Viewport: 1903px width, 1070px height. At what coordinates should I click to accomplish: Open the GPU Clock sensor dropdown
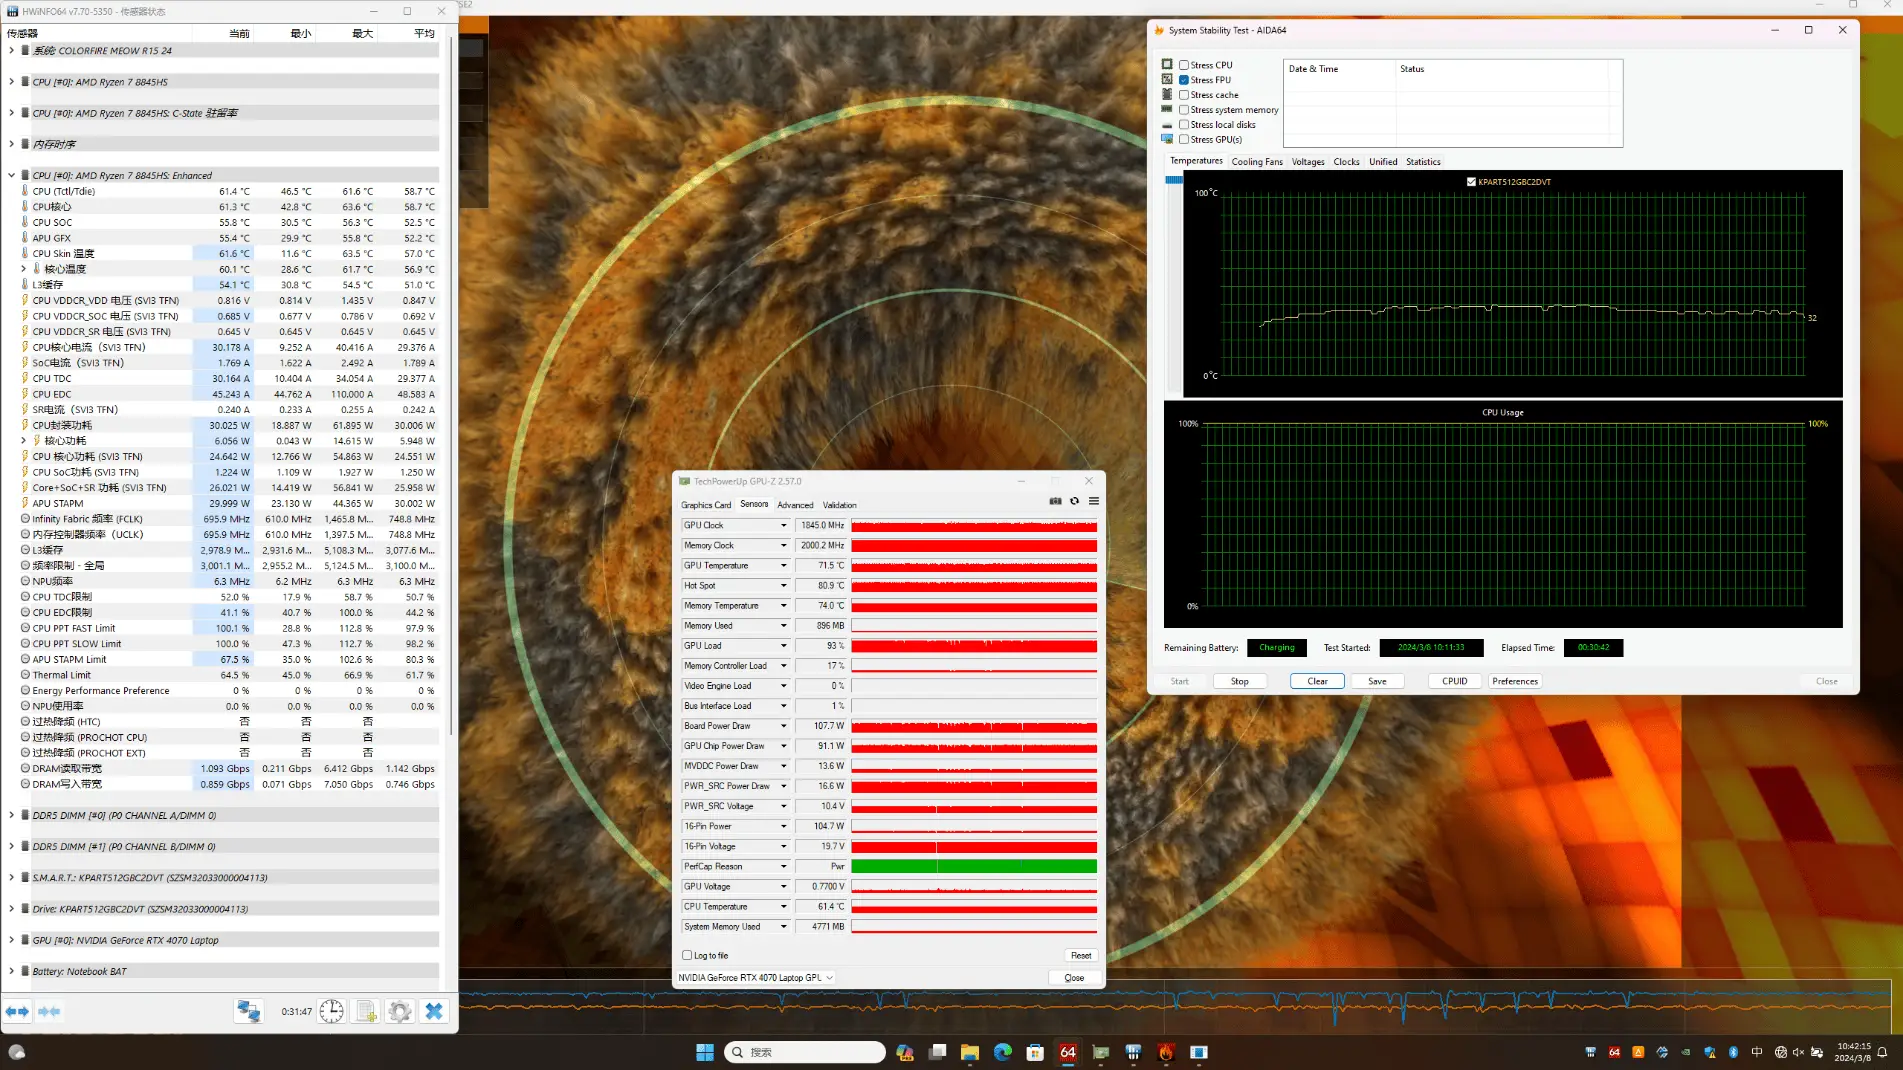(x=784, y=525)
